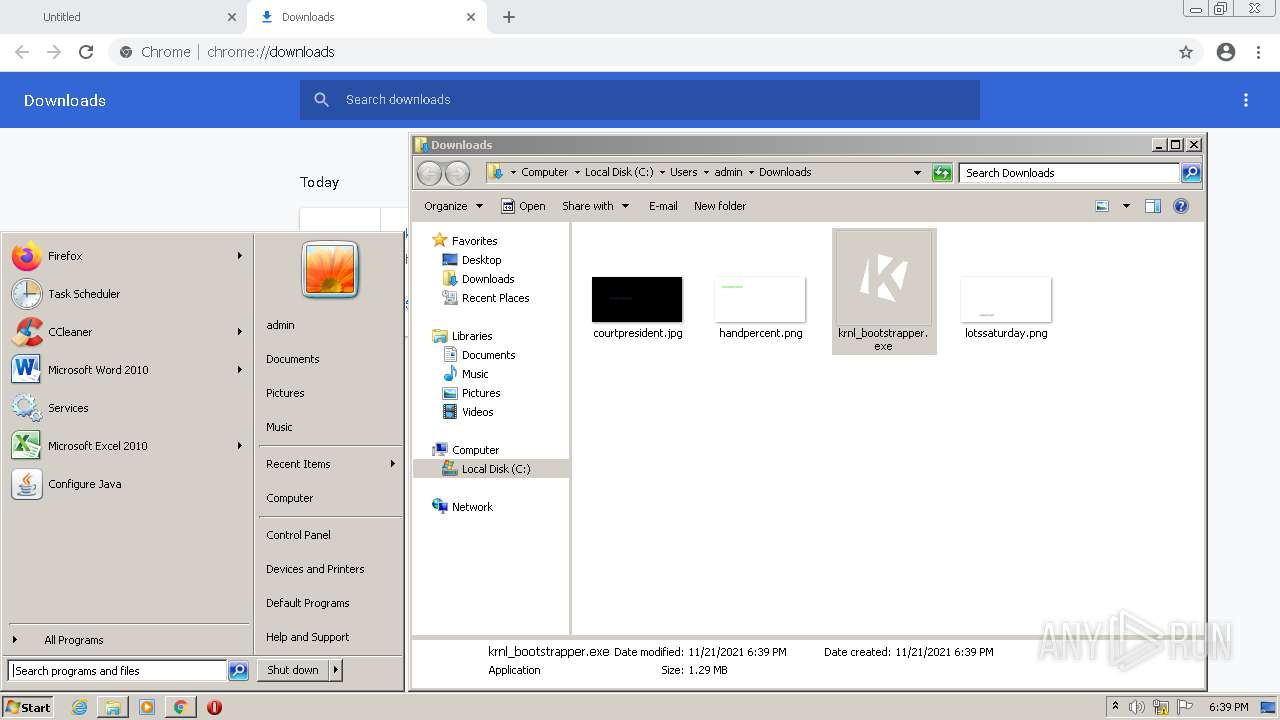
Task: Show system tray hidden icons
Action: 1115,706
